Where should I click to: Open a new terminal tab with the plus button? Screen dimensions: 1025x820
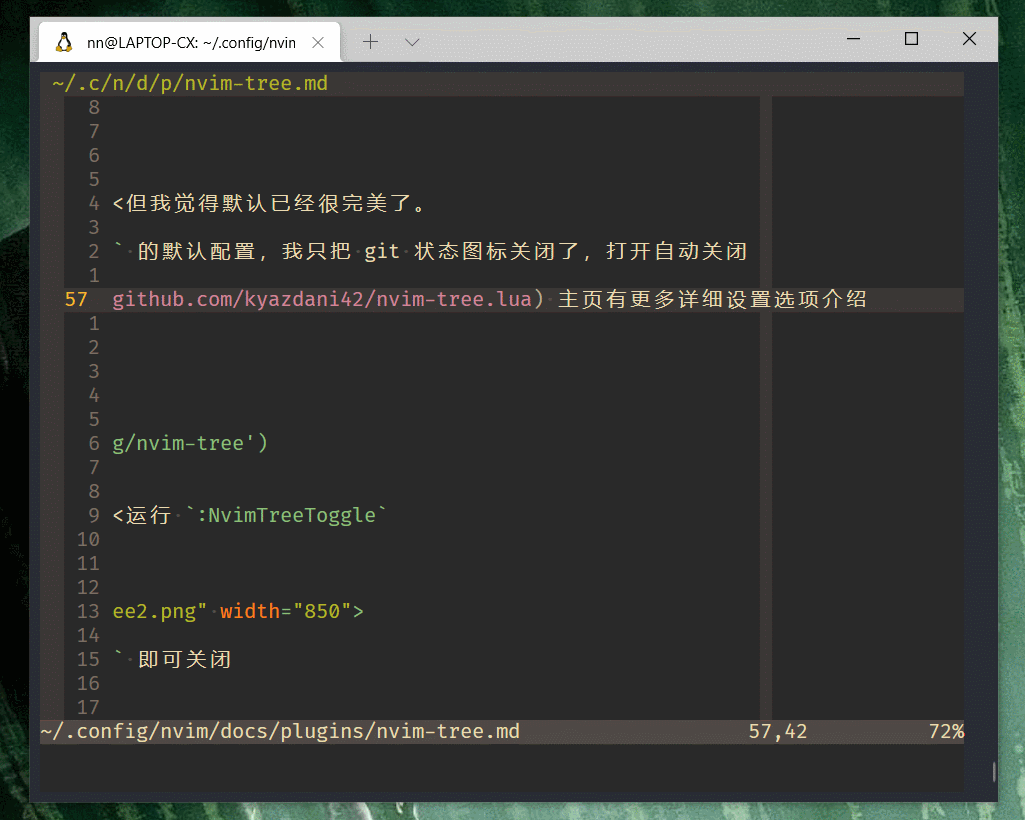click(371, 42)
